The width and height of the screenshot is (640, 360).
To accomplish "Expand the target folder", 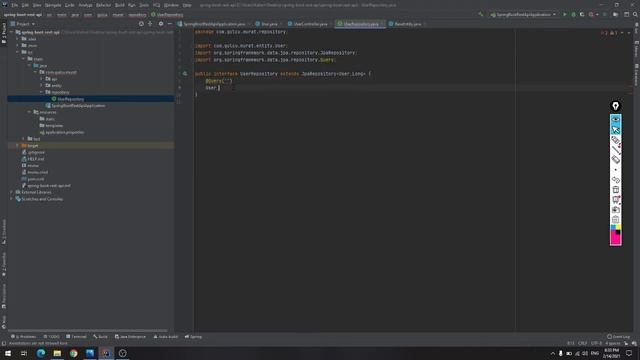I will click(x=18, y=146).
